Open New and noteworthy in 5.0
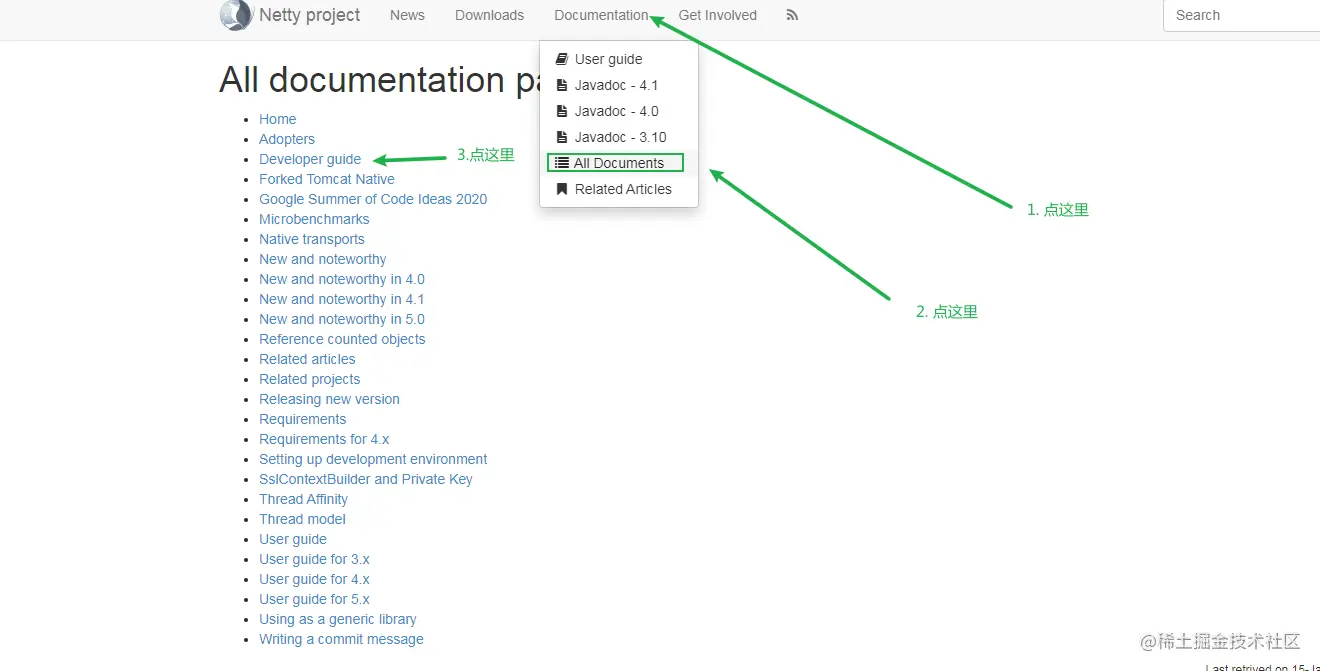The image size is (1320, 671). tap(342, 319)
